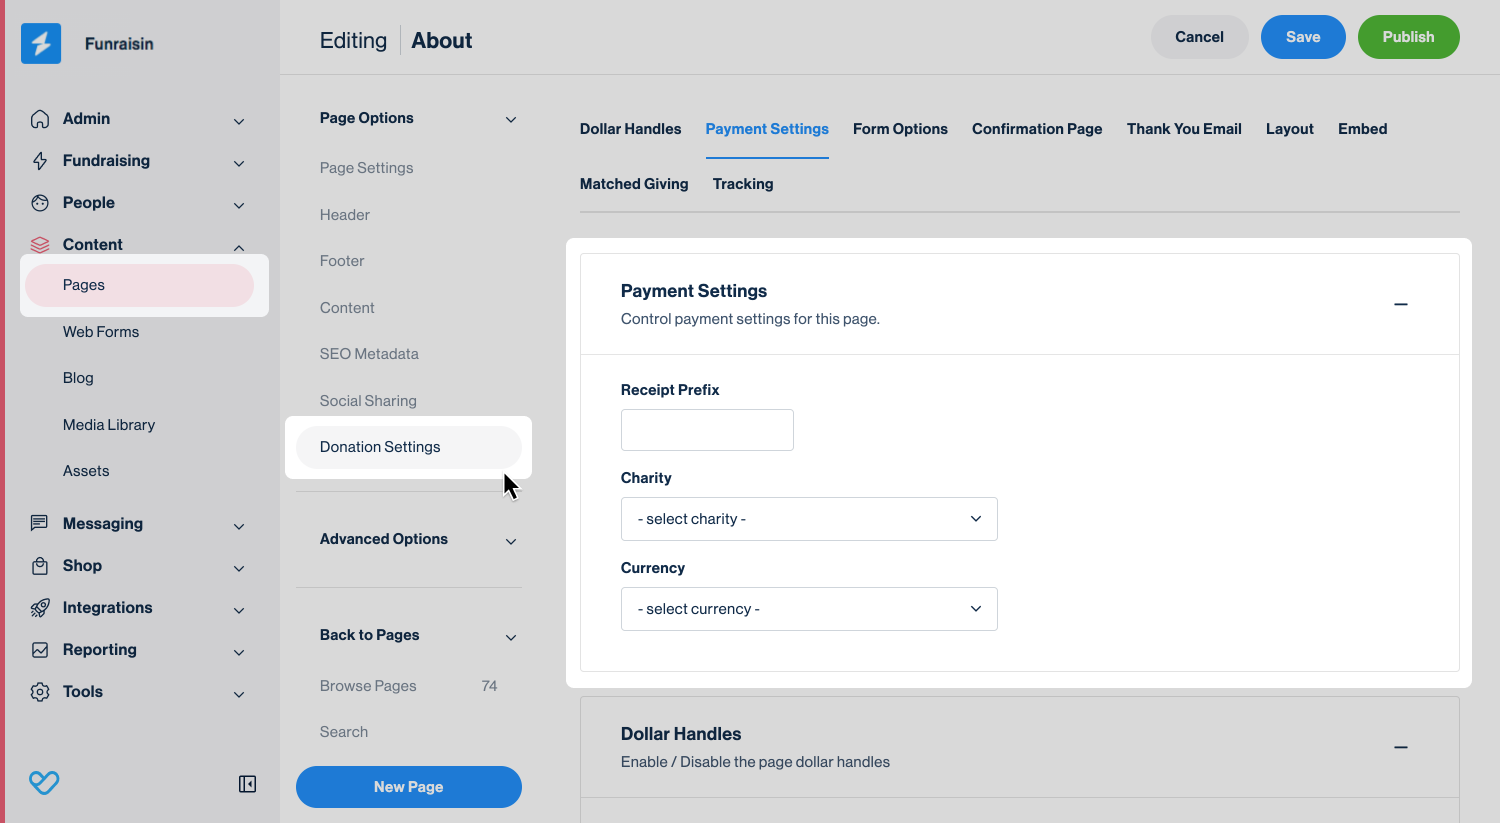Click the People face icon
The height and width of the screenshot is (823, 1500).
pyautogui.click(x=40, y=203)
